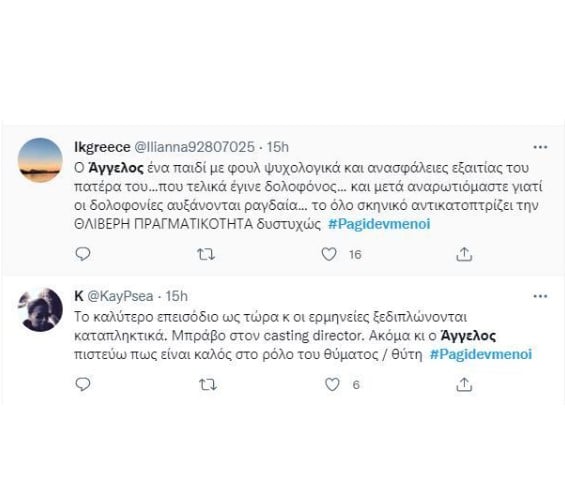The height and width of the screenshot is (500, 565).
Task: Retweet the KayPsea tweet
Action: (x=208, y=385)
